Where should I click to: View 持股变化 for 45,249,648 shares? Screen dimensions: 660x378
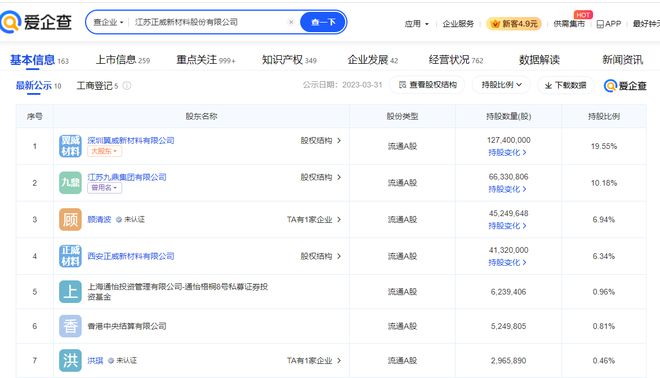point(507,226)
